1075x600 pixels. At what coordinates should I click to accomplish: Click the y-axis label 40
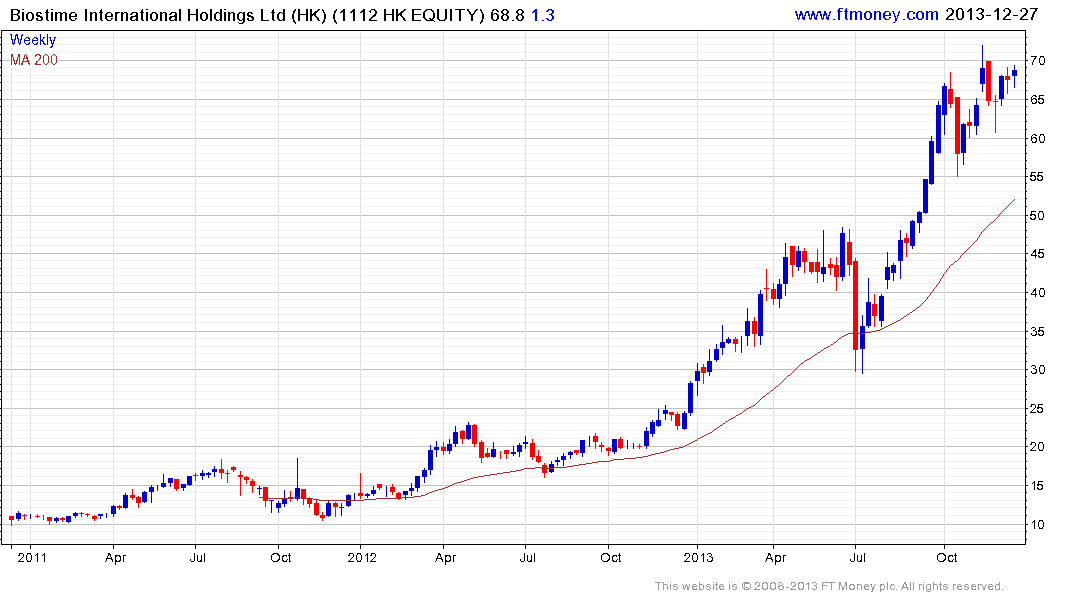1037,293
